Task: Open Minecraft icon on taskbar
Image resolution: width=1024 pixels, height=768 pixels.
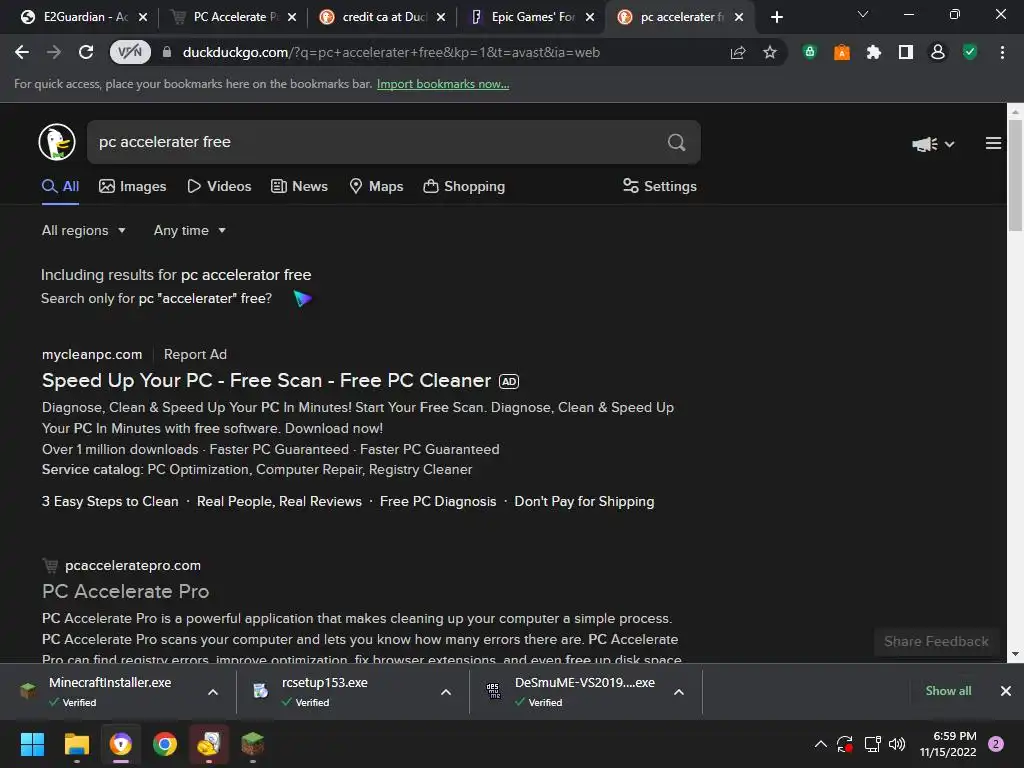Action: [253, 744]
